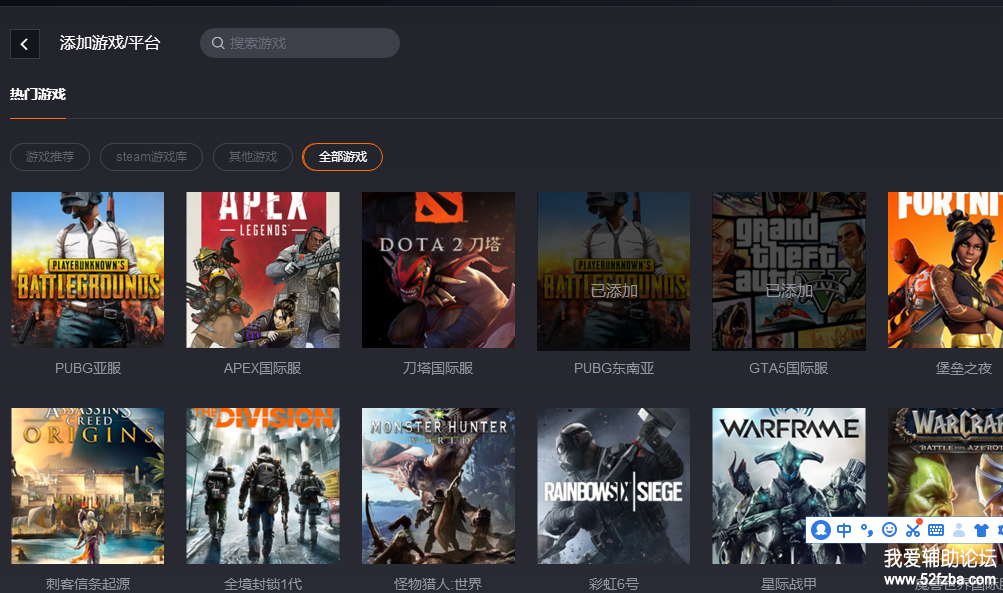Viewport: 1003px width, 593px height.
Task: Open the Assassin's Creed Origins cover
Action: click(x=88, y=486)
